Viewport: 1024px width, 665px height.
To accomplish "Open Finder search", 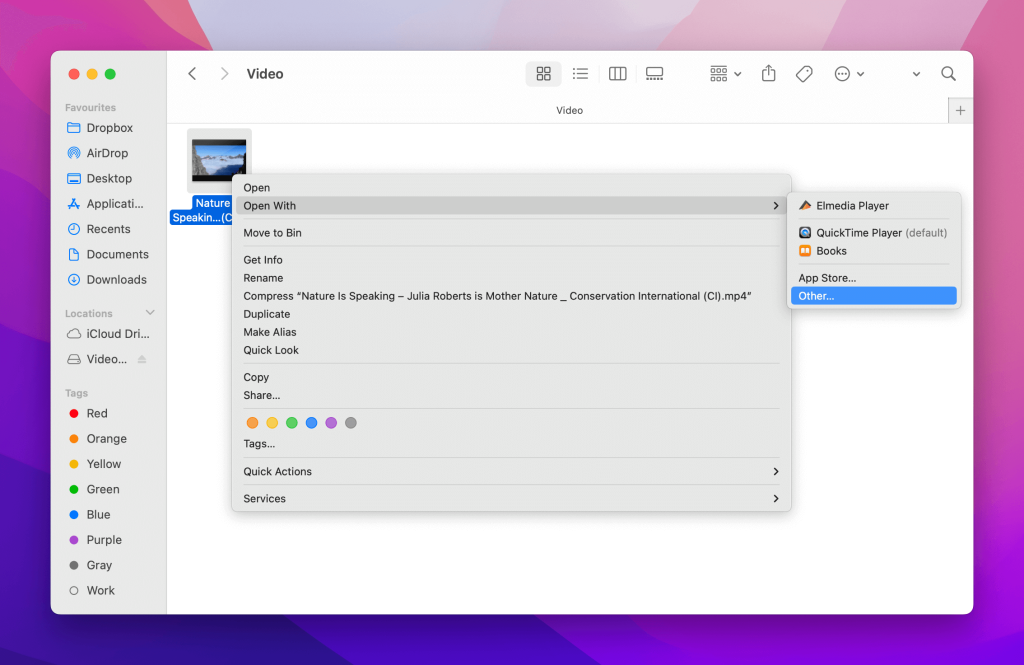I will tap(948, 73).
